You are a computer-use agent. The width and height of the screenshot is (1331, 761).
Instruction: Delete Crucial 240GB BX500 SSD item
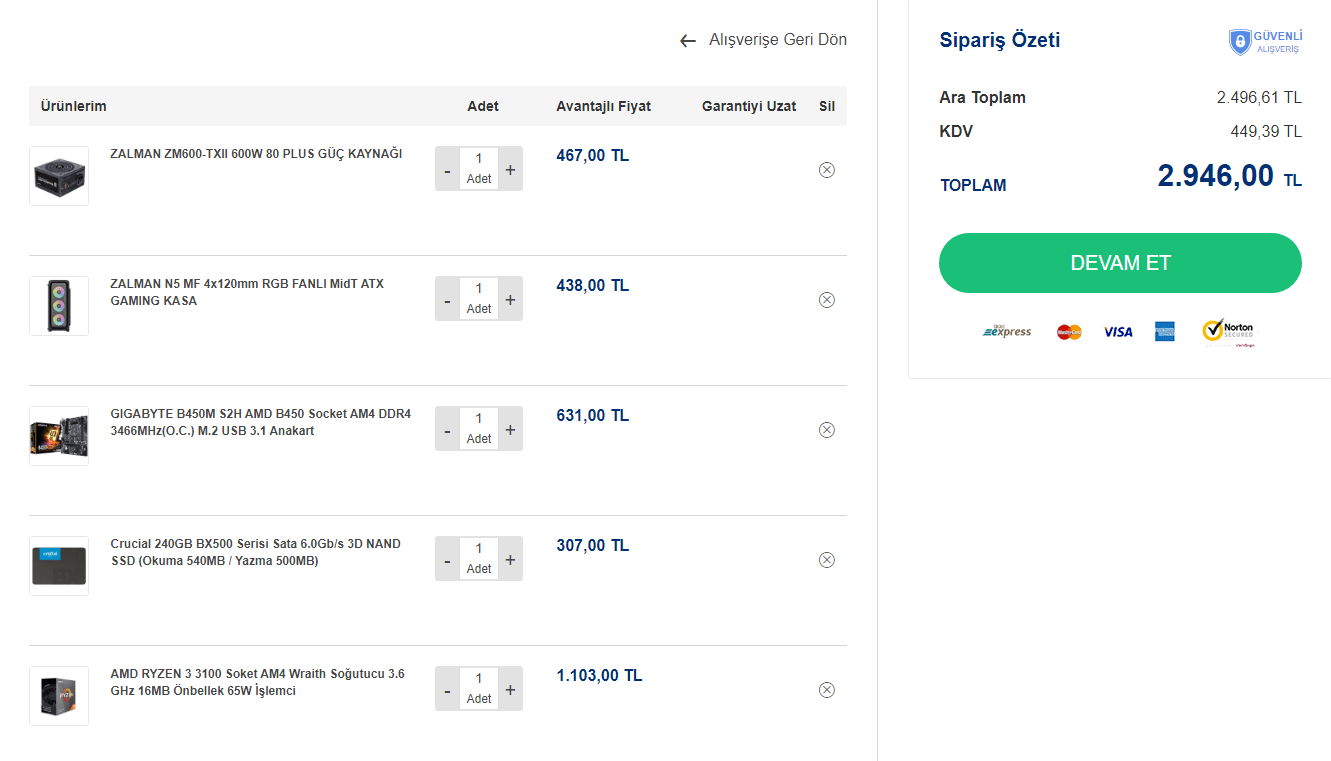tap(826, 560)
